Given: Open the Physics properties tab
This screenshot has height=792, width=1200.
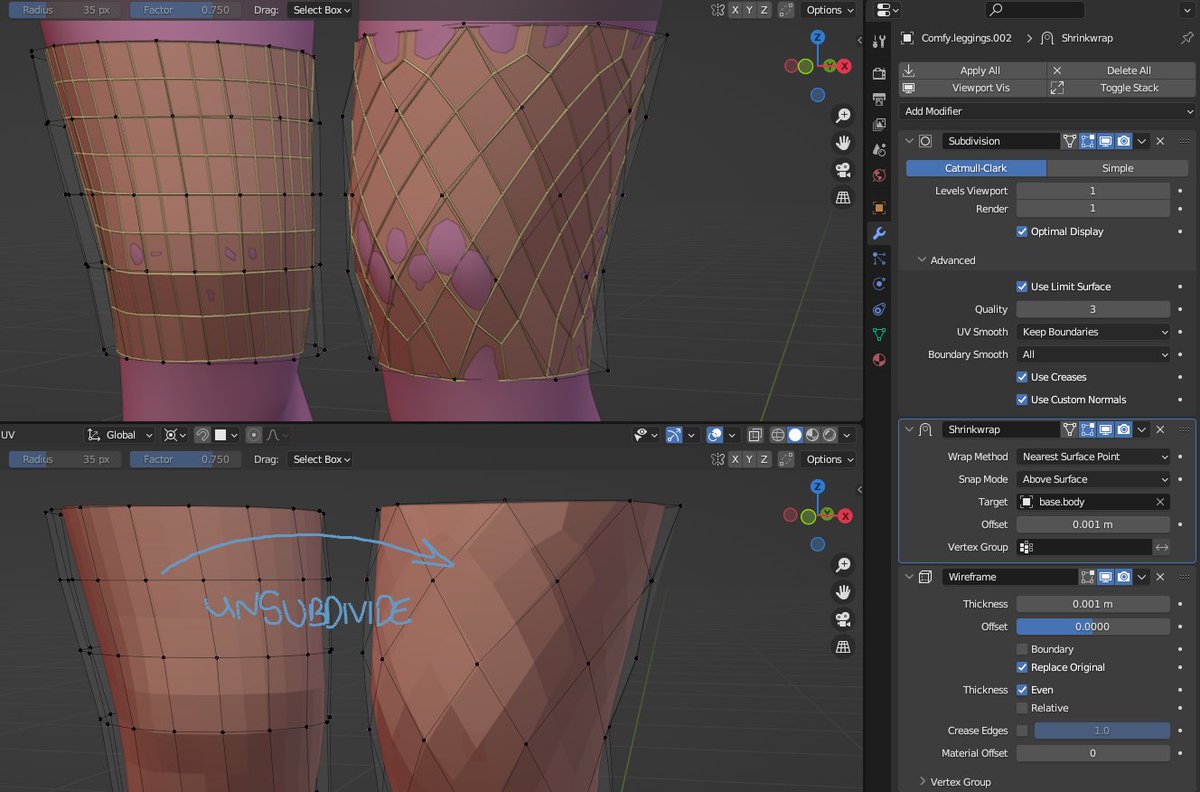Looking at the screenshot, I should pos(879,284).
